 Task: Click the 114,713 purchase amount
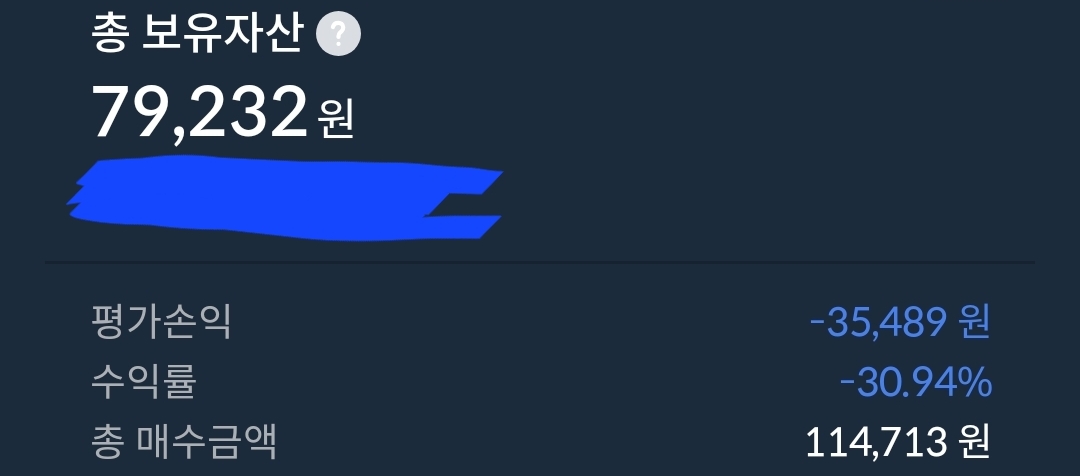(x=875, y=442)
